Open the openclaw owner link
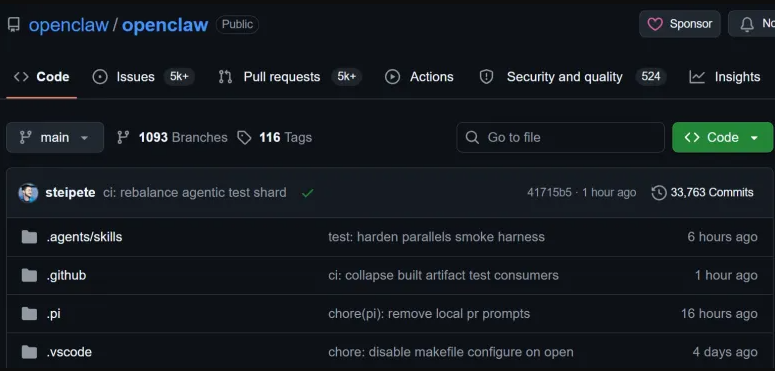This screenshot has height=371, width=775. [x=68, y=25]
